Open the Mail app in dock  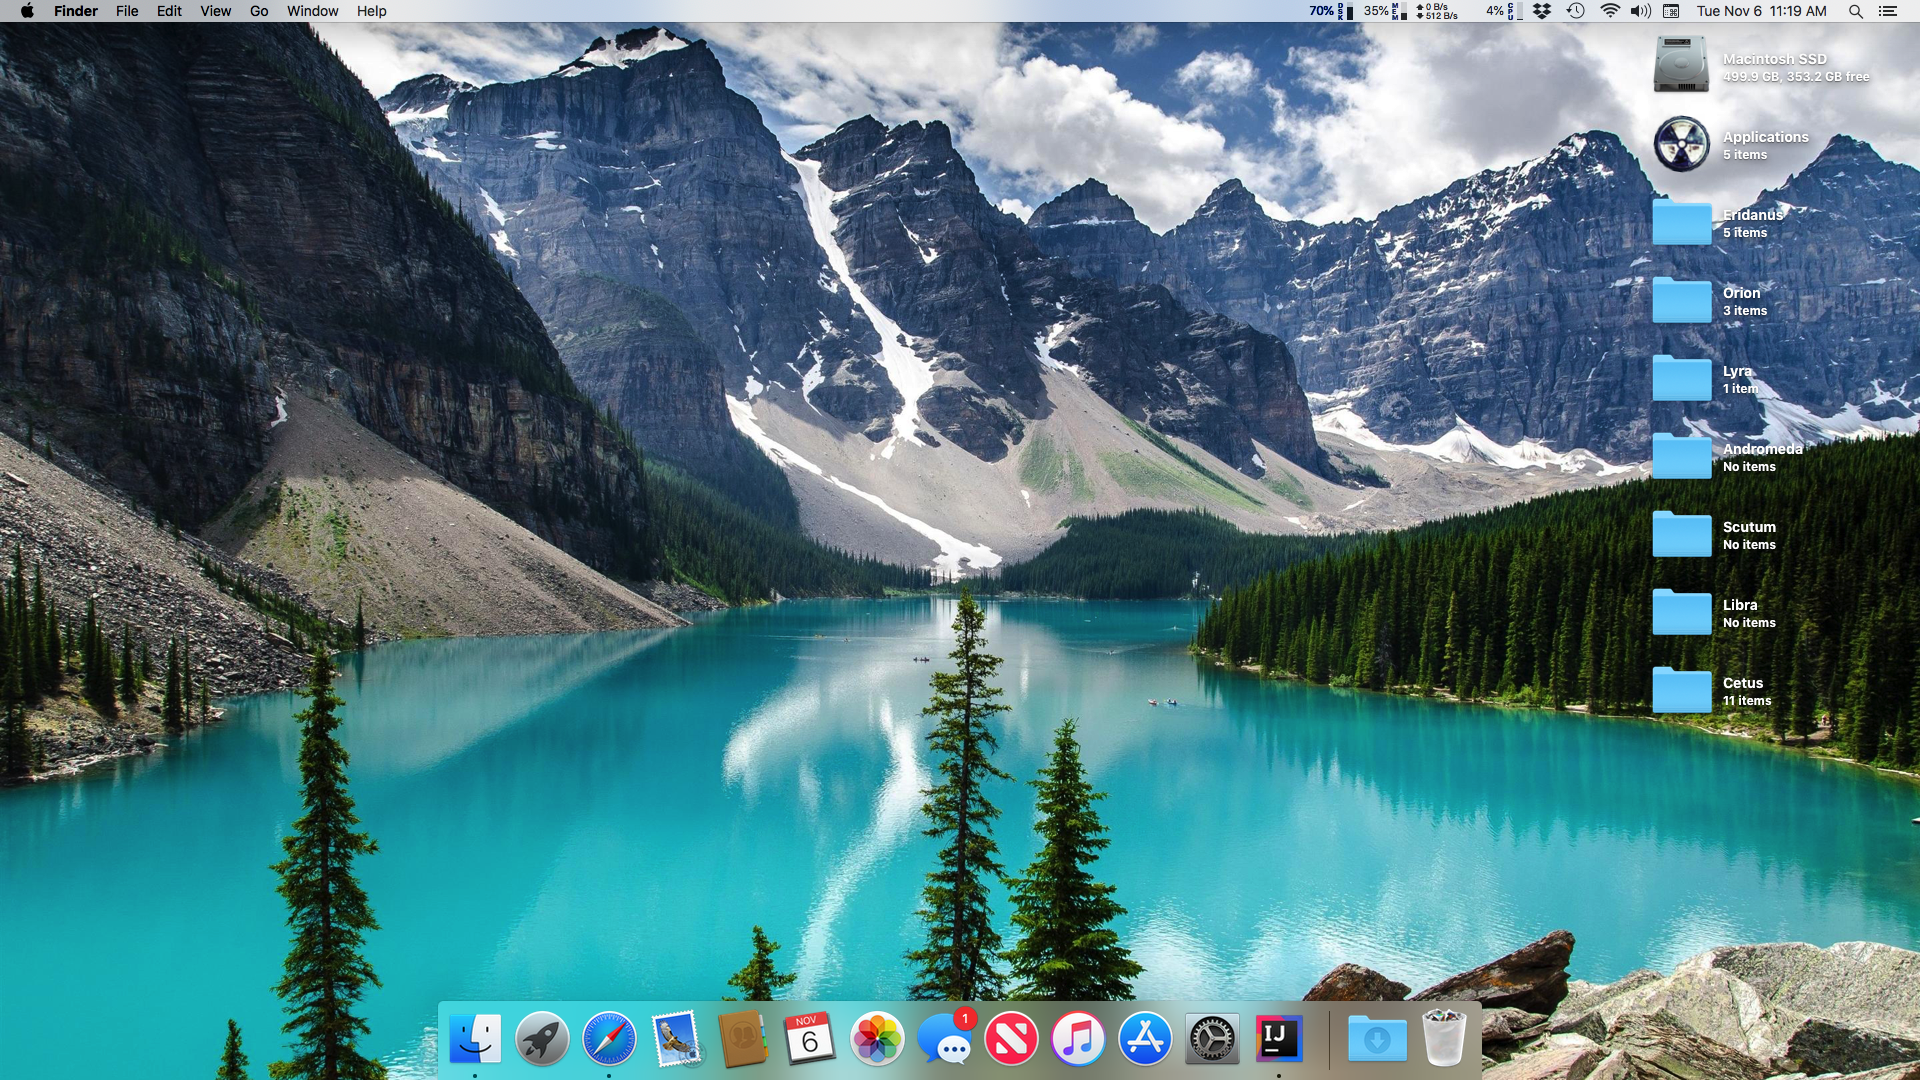click(676, 1039)
